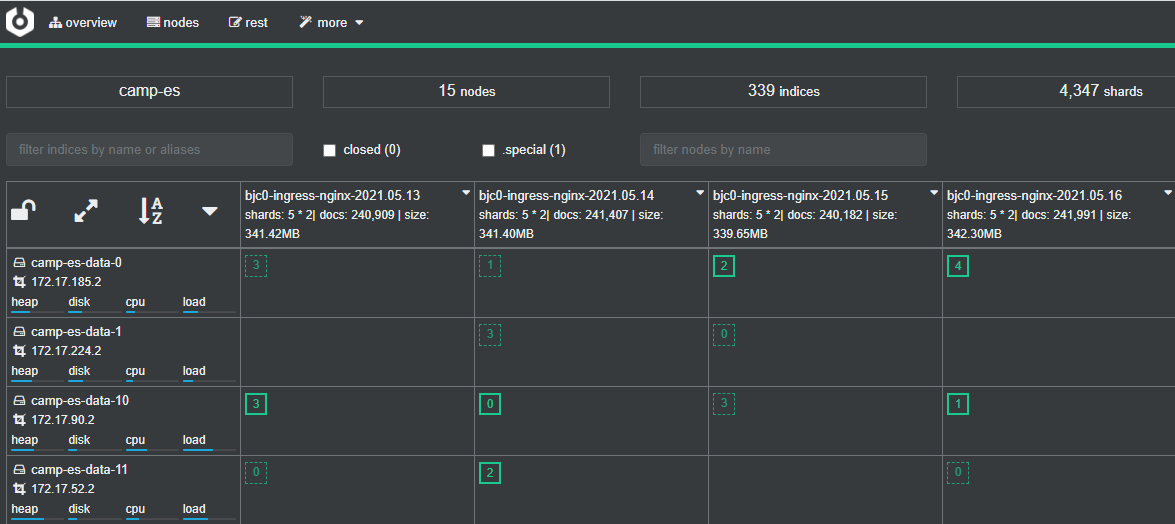Viewport: 1175px width, 524px height.
Task: Open the caret menu beside the sort icon
Action: [210, 210]
